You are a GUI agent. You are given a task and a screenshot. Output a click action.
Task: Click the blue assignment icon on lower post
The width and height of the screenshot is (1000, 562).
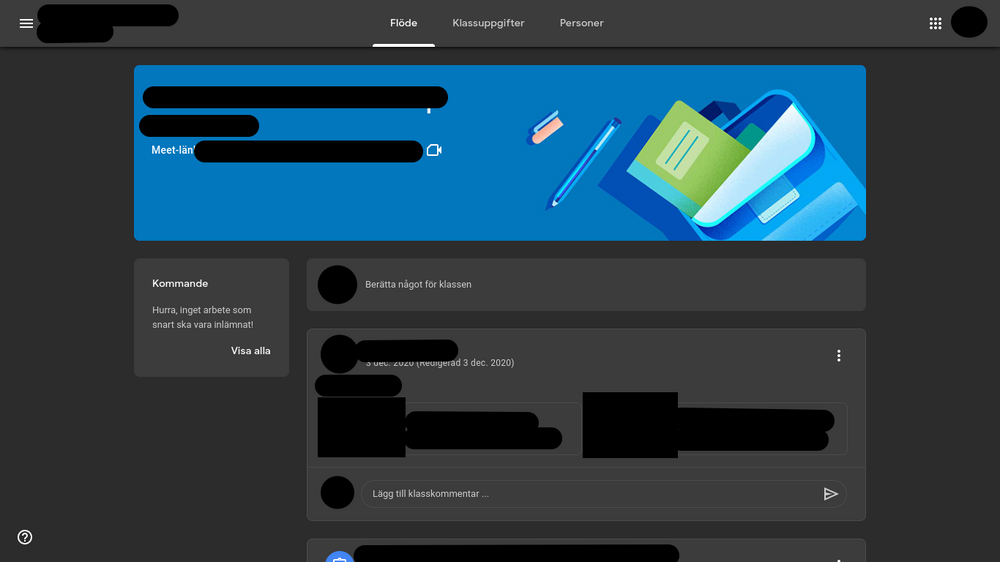point(339,556)
